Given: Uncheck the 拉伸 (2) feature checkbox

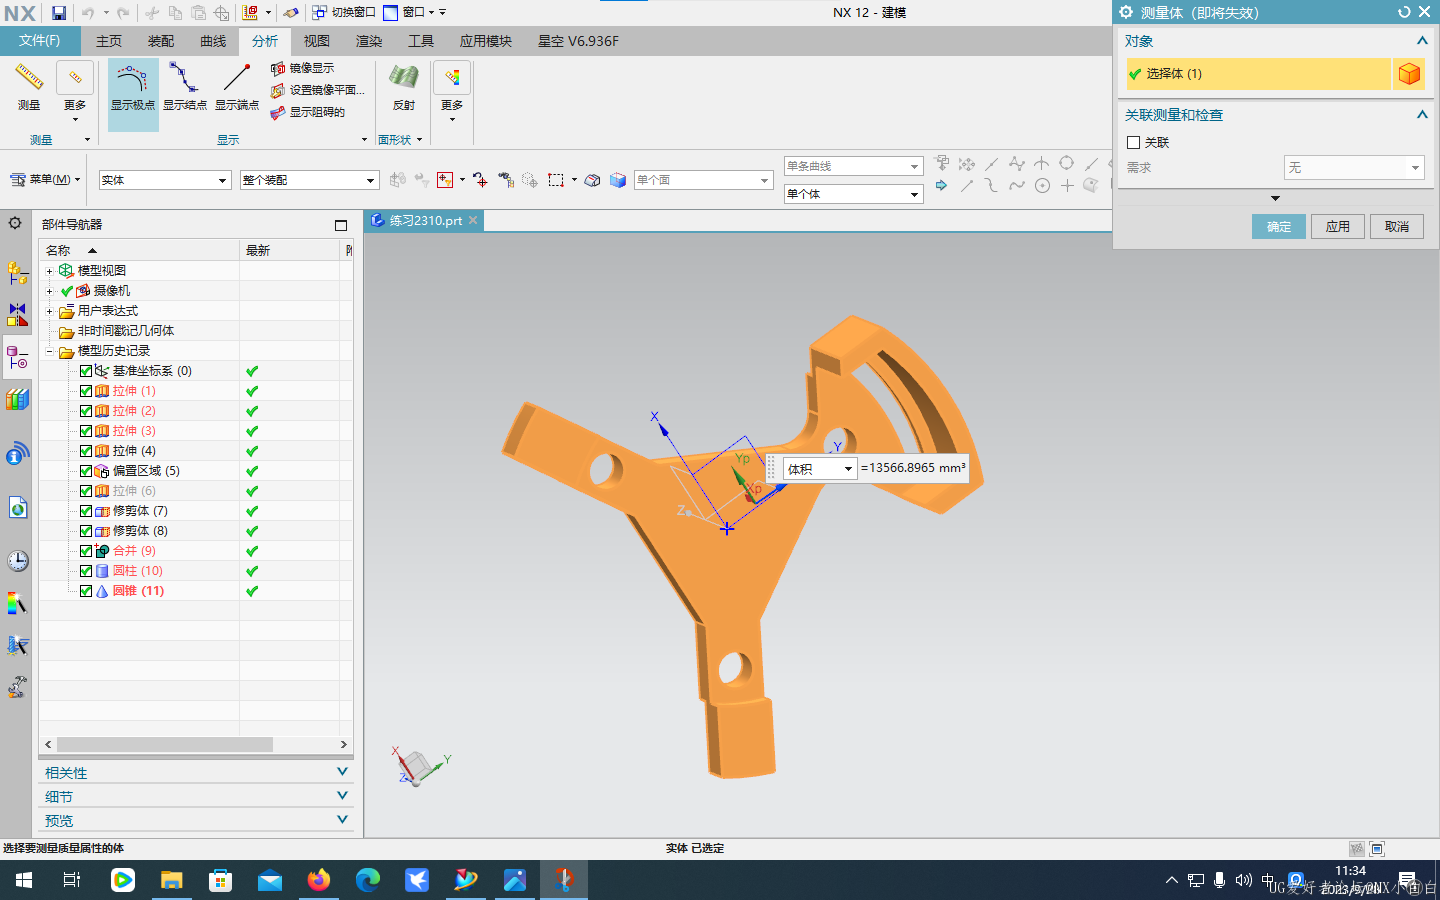Looking at the screenshot, I should pos(86,411).
